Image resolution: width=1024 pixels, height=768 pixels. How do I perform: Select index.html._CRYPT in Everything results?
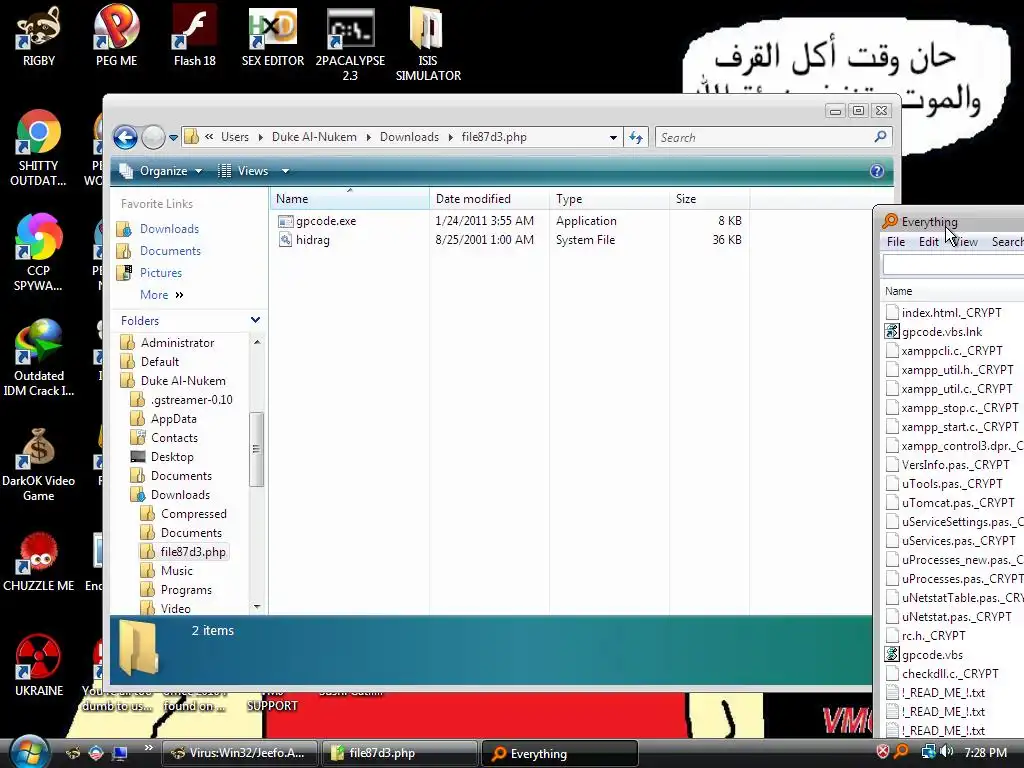(952, 313)
